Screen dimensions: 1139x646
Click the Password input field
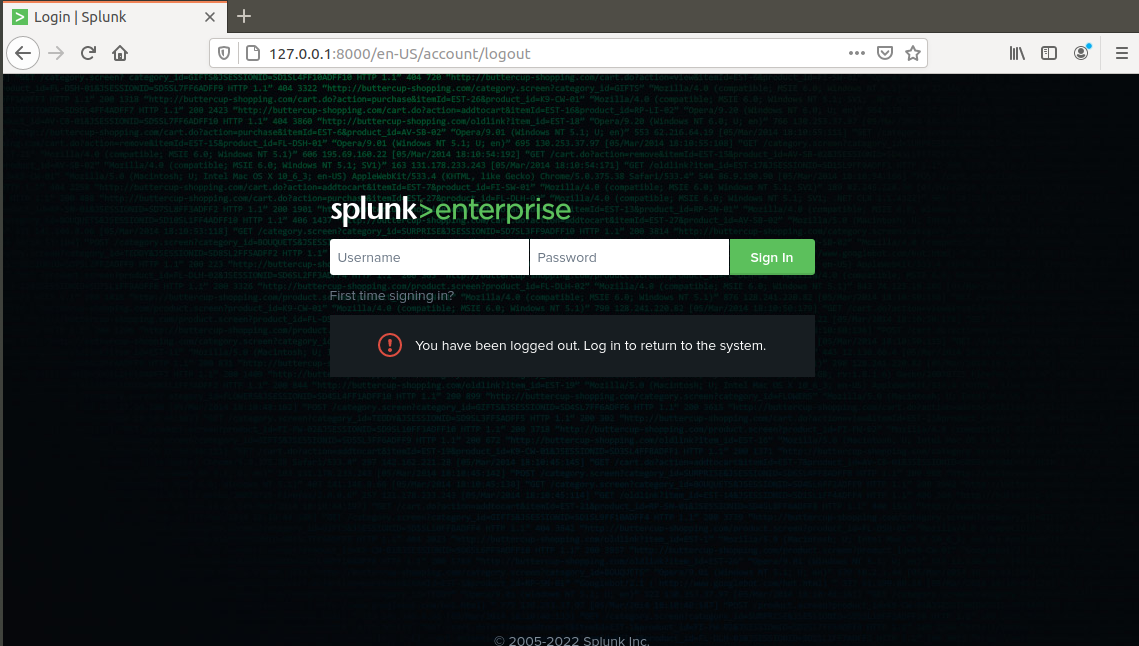(629, 257)
